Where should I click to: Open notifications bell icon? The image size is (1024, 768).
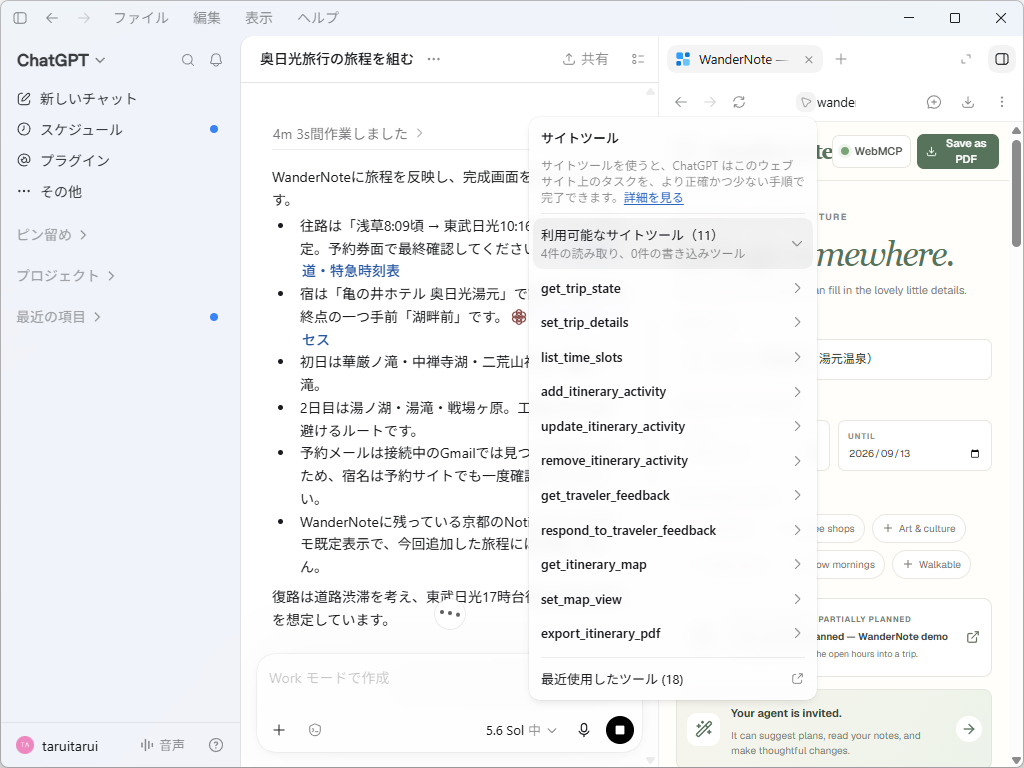tap(216, 60)
